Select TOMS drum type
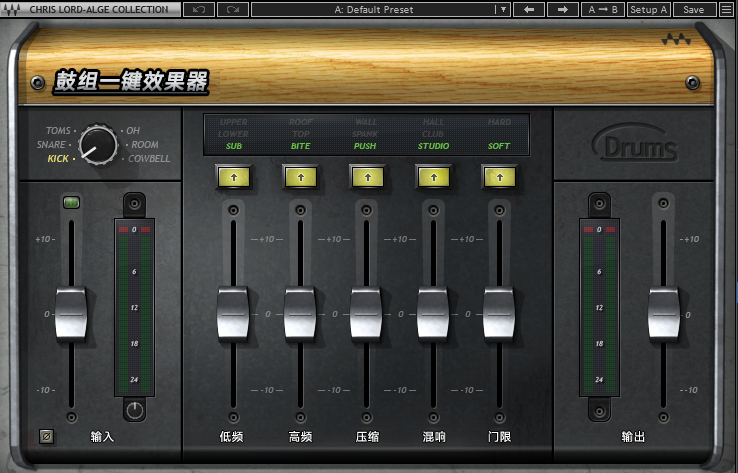738x473 pixels. (58, 130)
